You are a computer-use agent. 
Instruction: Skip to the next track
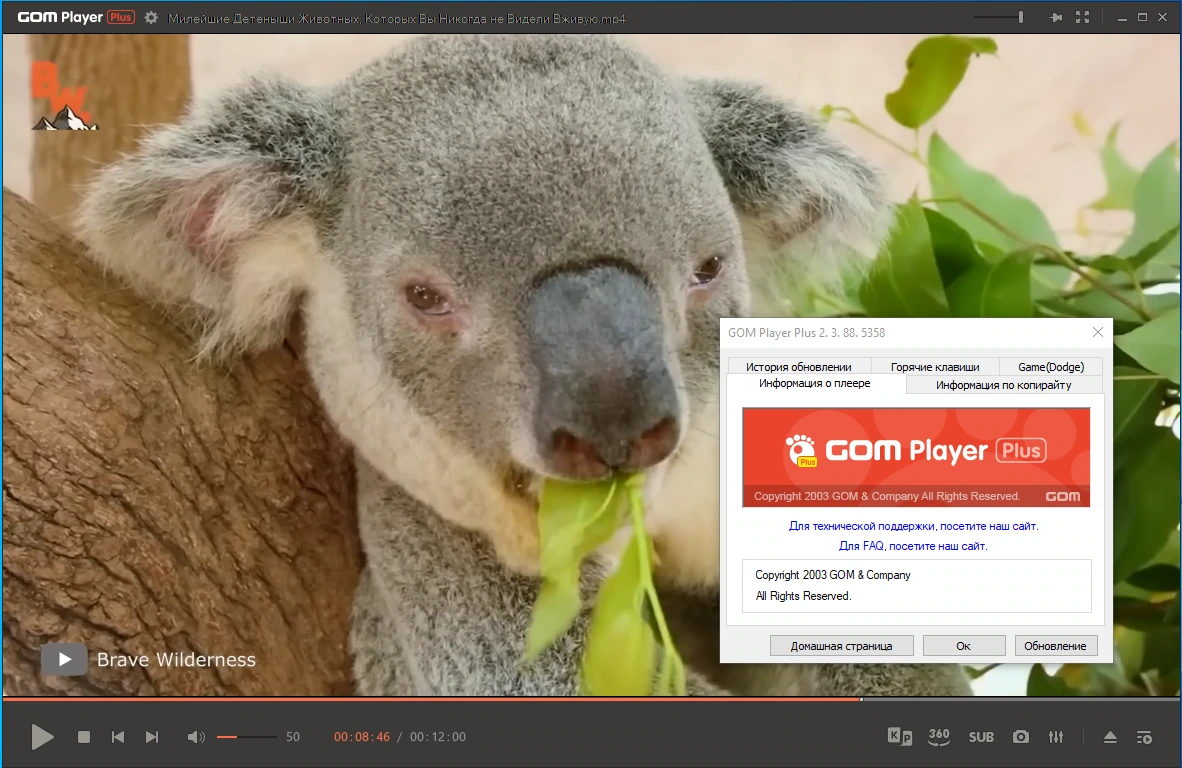(x=152, y=736)
